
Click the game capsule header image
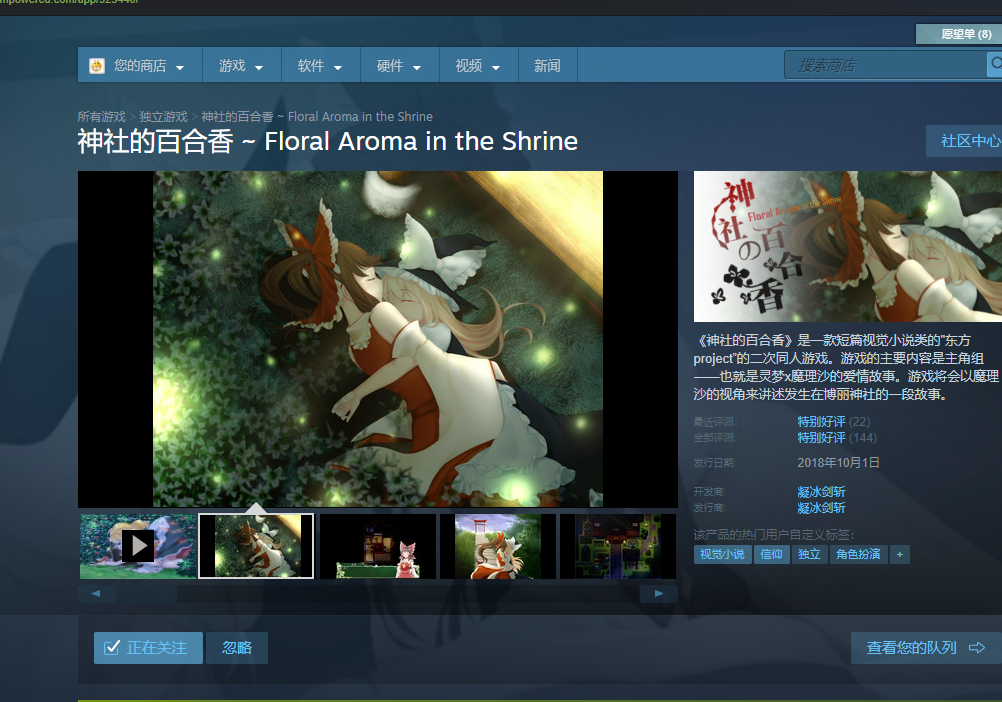[x=848, y=247]
